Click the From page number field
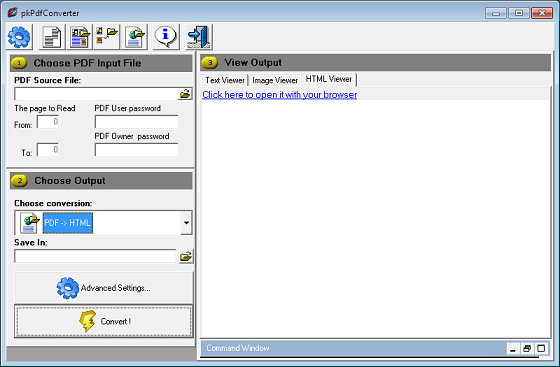Image resolution: width=560 pixels, height=367 pixels. pyautogui.click(x=48, y=122)
